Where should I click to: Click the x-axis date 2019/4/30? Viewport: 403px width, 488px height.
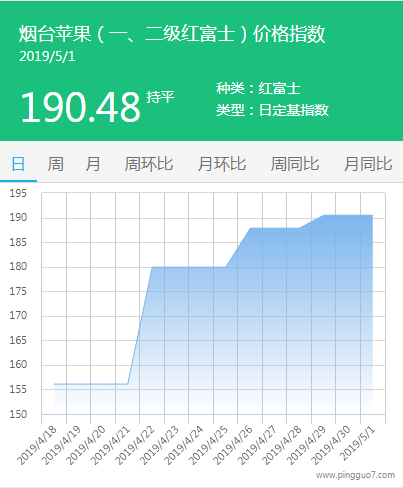pyautogui.click(x=331, y=445)
